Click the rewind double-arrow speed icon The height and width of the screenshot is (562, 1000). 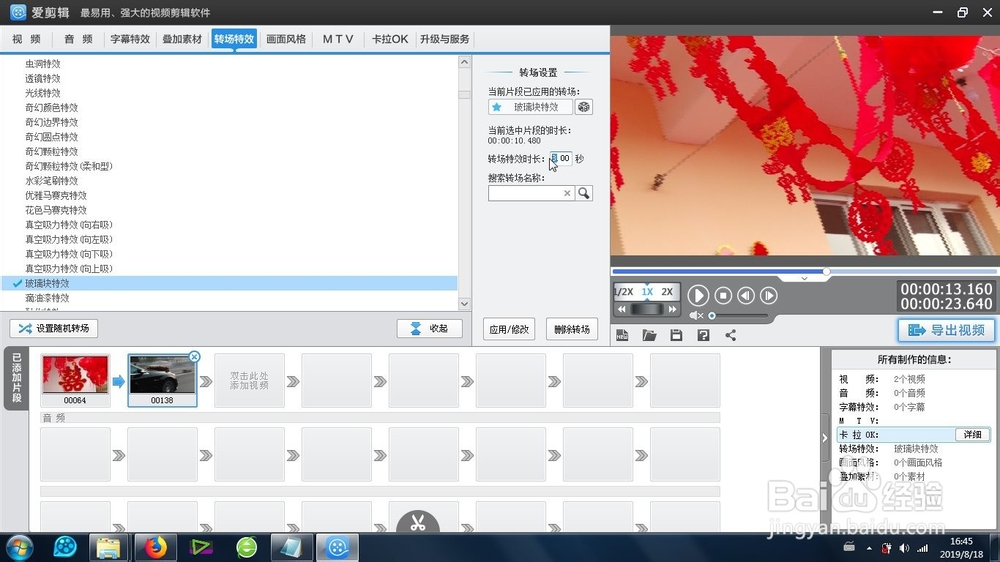click(x=622, y=309)
